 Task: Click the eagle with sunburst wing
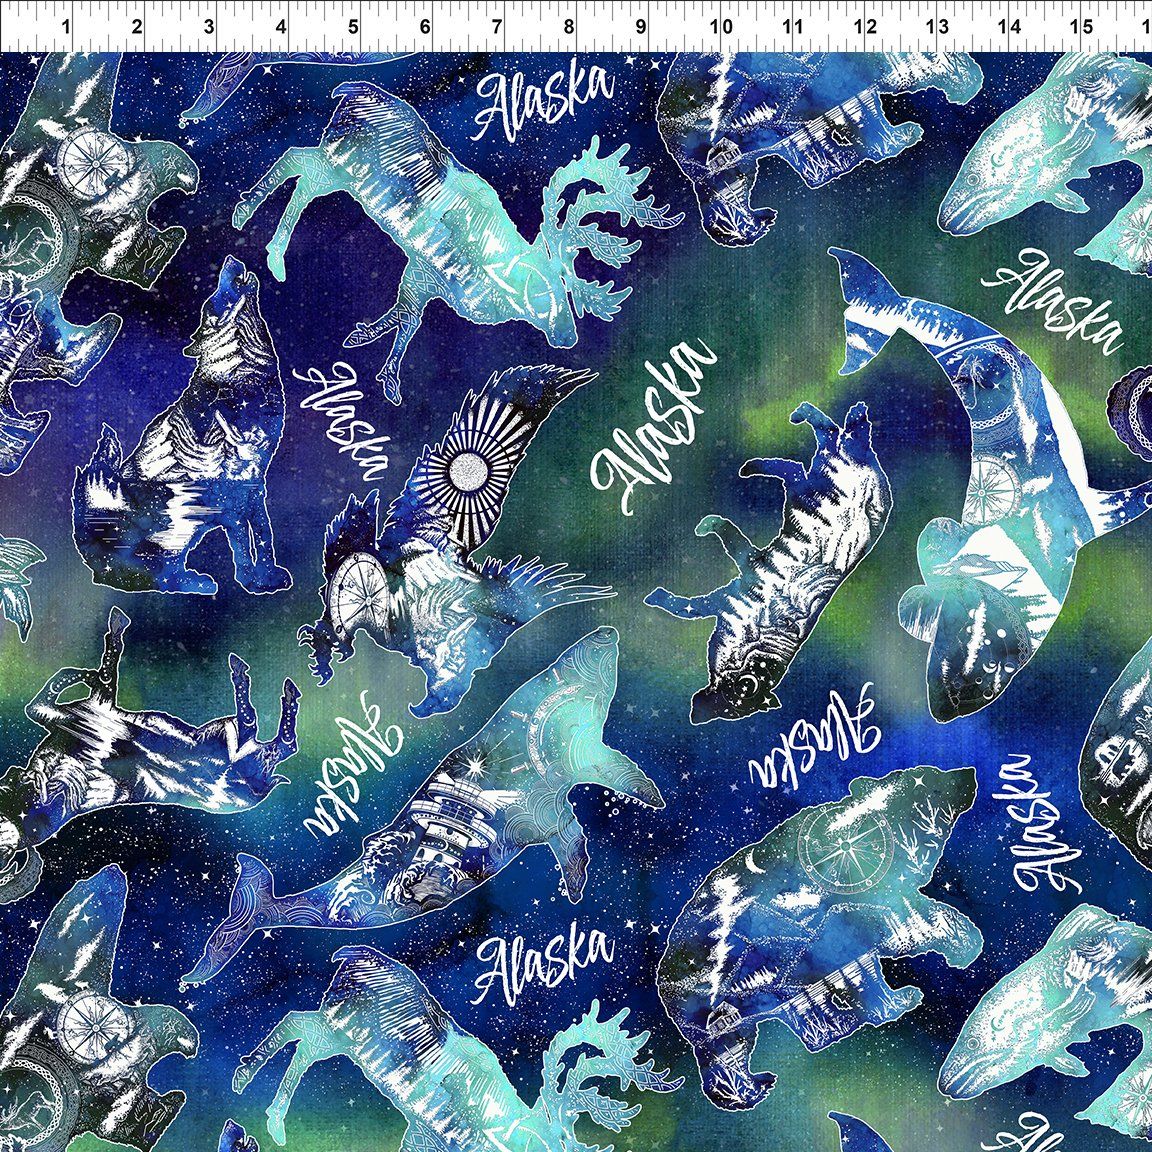point(456,540)
